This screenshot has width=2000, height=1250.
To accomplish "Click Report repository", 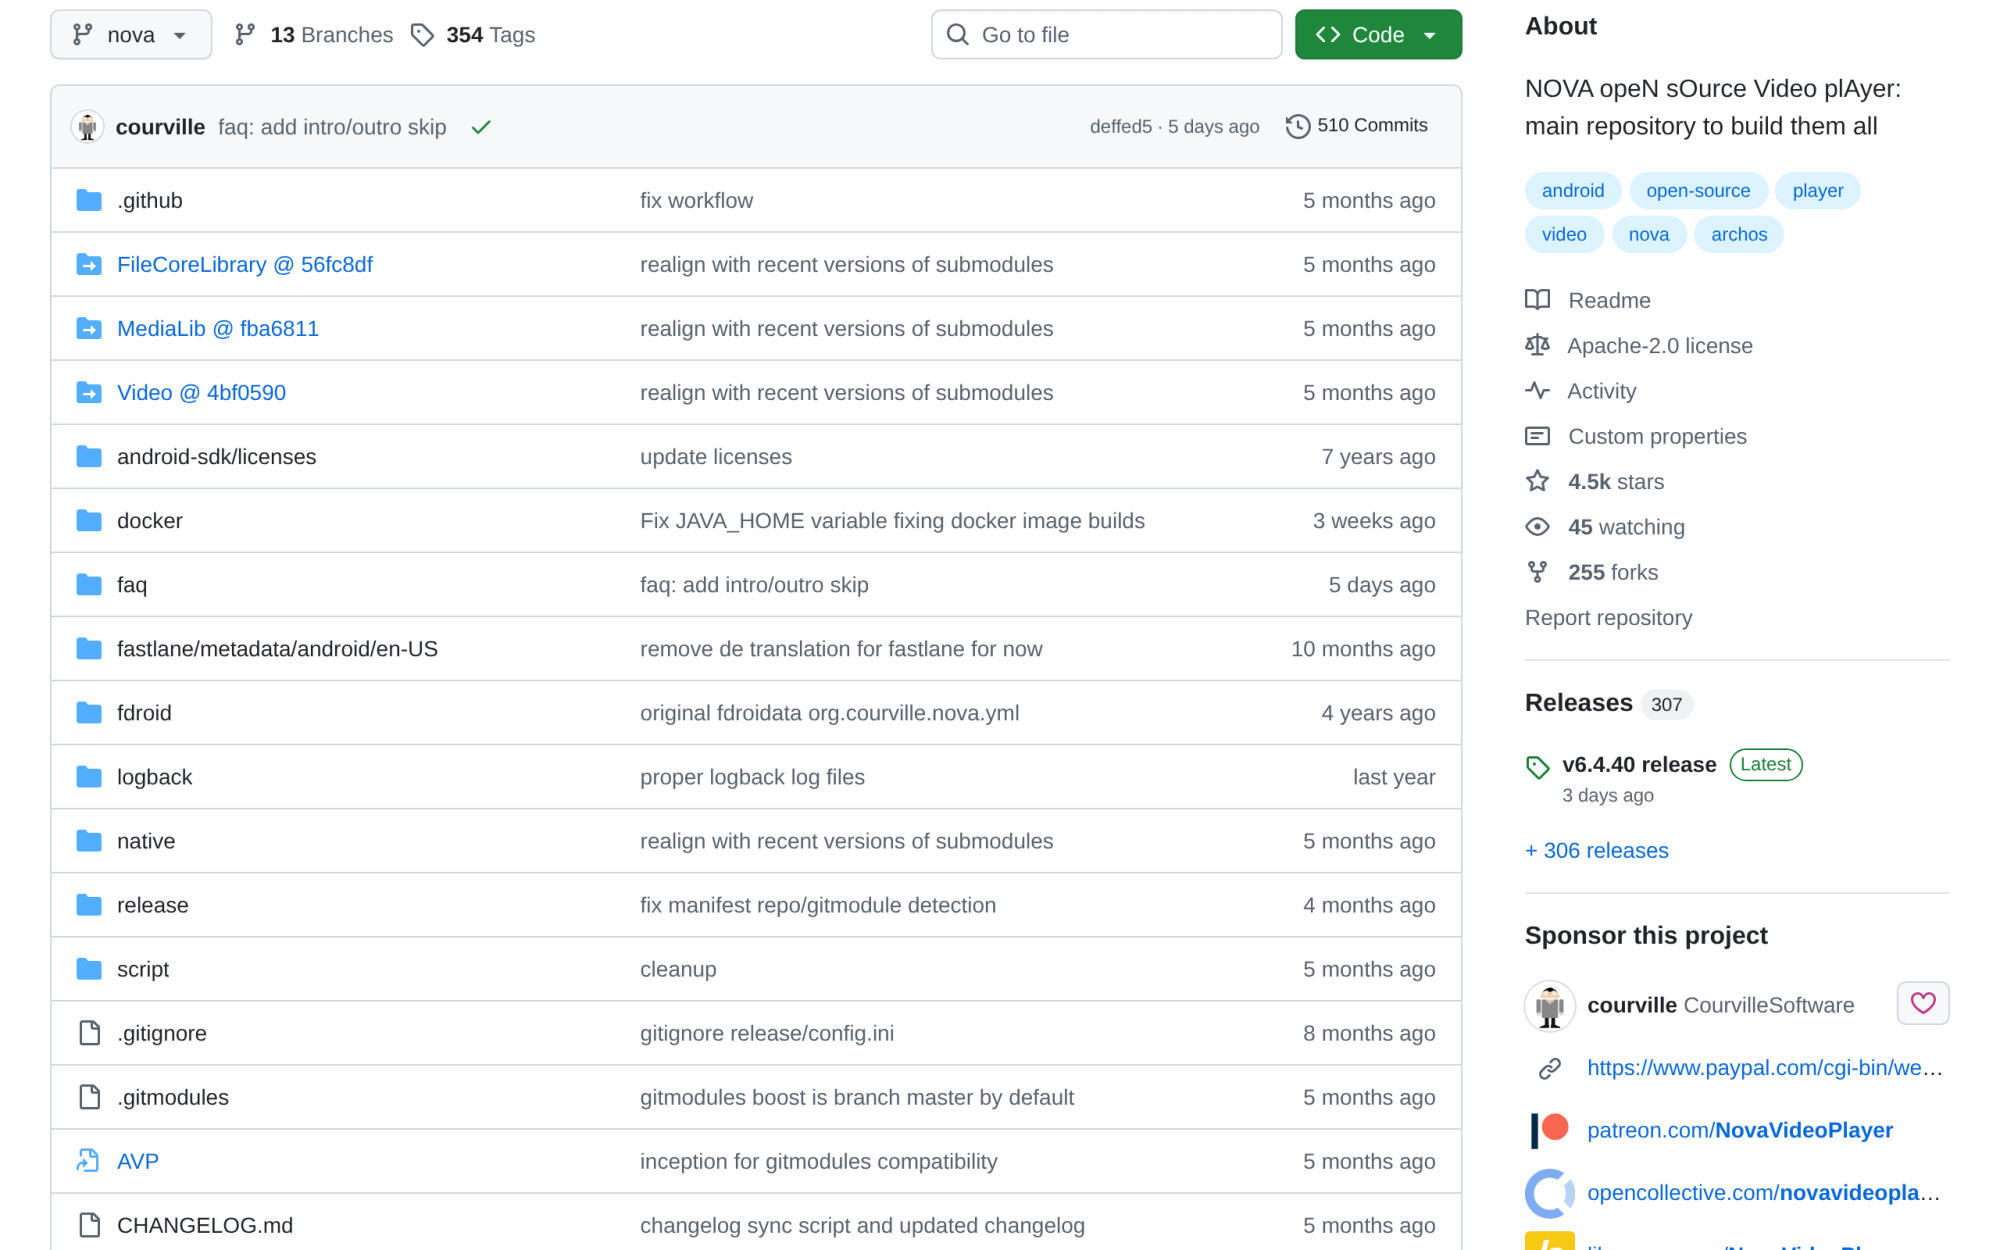I will click(1608, 618).
